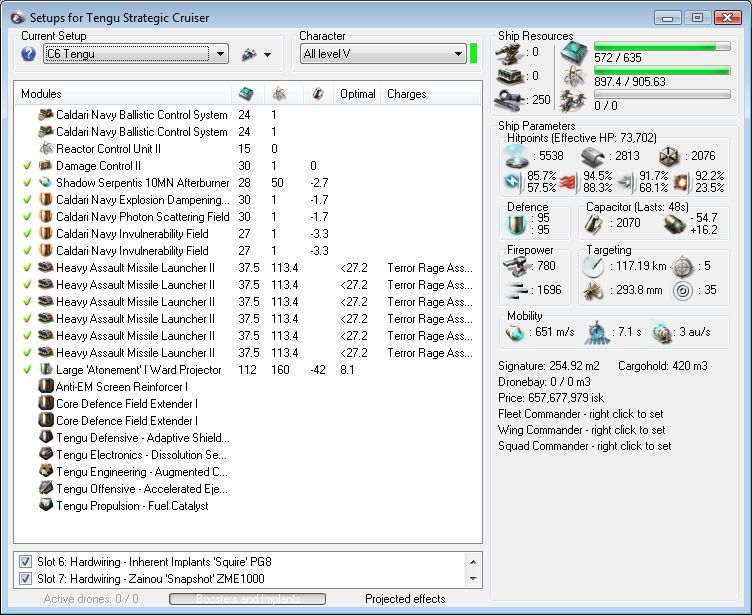Click the scan resolution icon showing 293.8 mm

click(x=593, y=290)
